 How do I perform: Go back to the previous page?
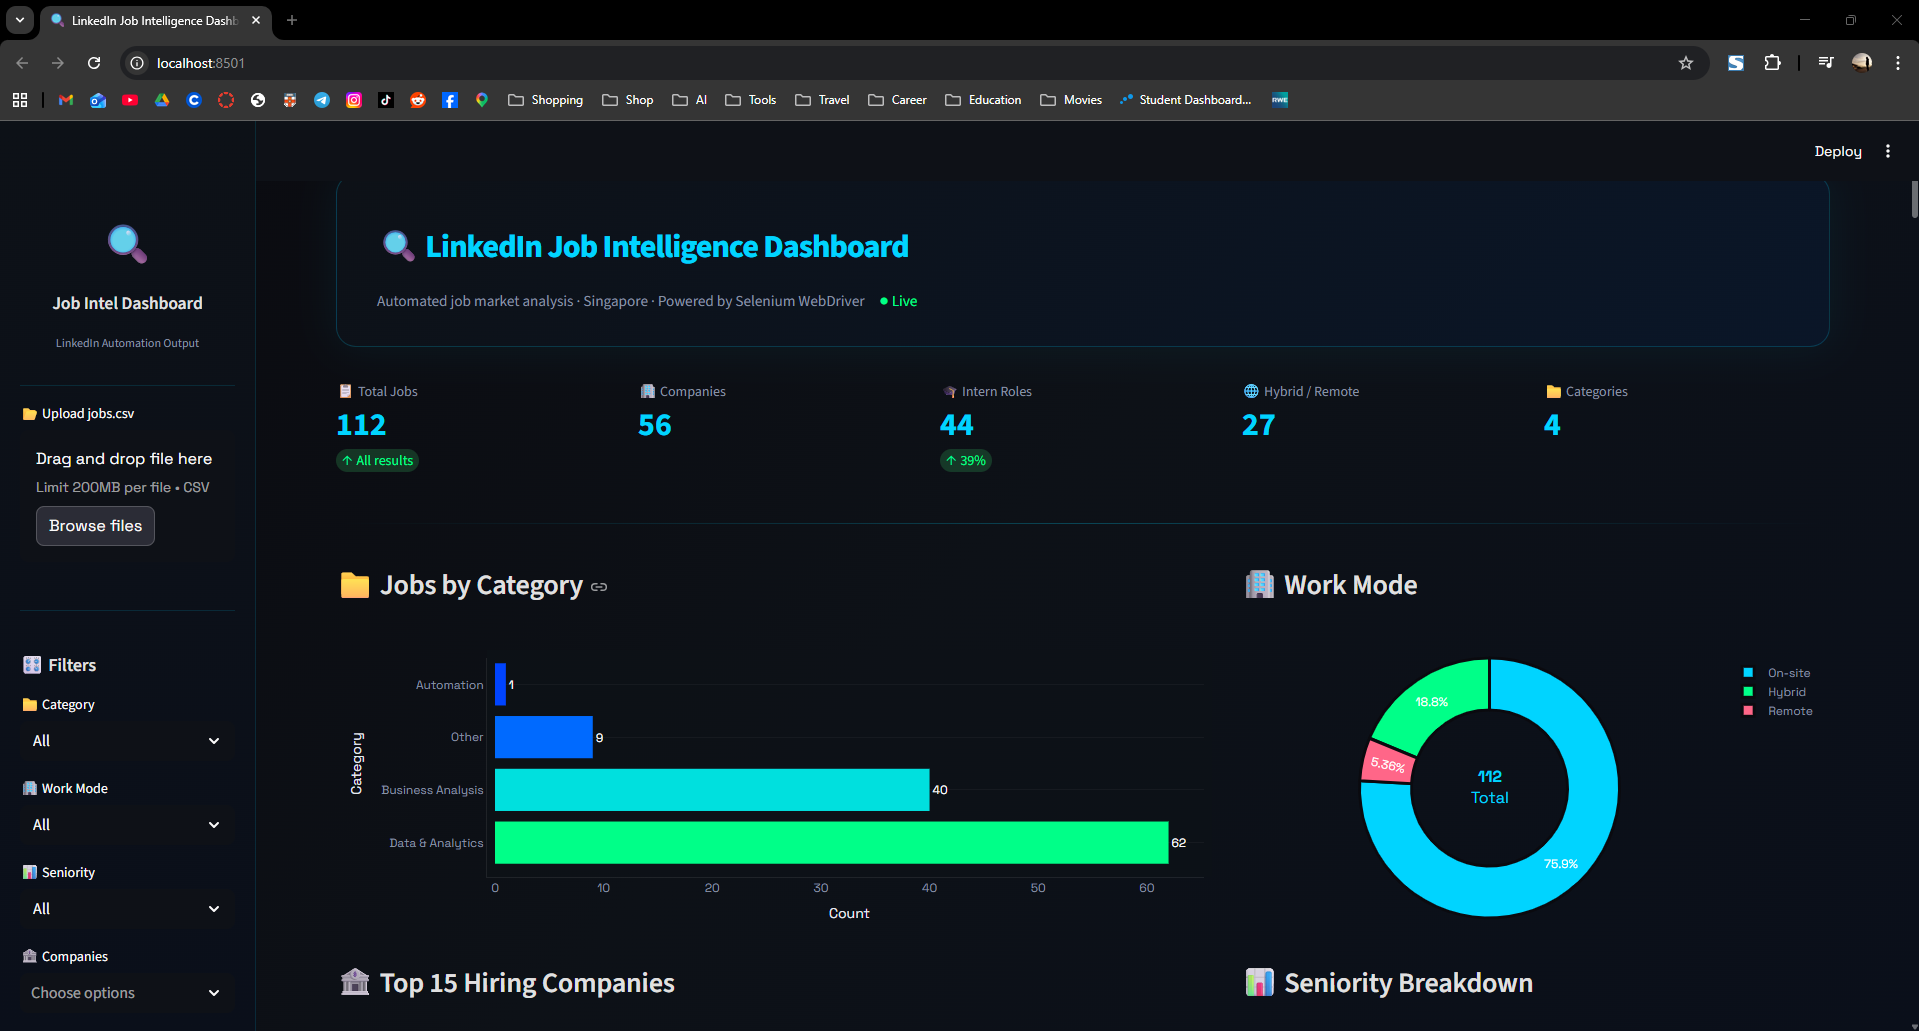coord(22,63)
